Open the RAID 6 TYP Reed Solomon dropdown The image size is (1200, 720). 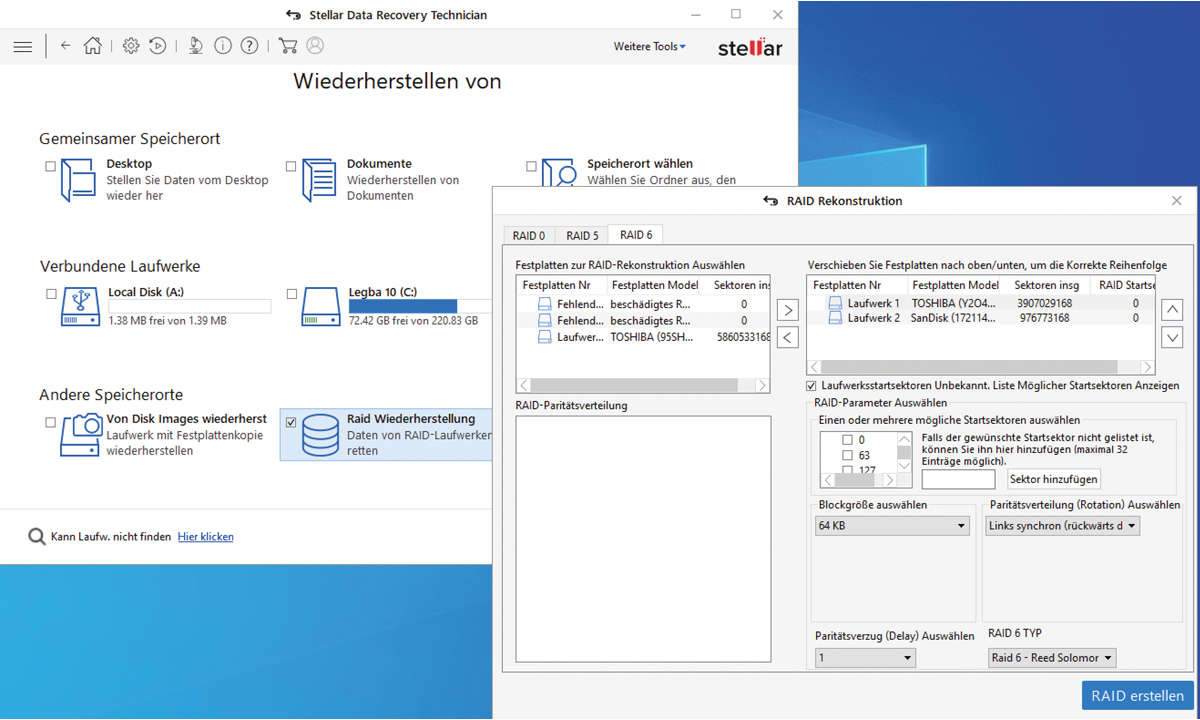coord(1052,658)
